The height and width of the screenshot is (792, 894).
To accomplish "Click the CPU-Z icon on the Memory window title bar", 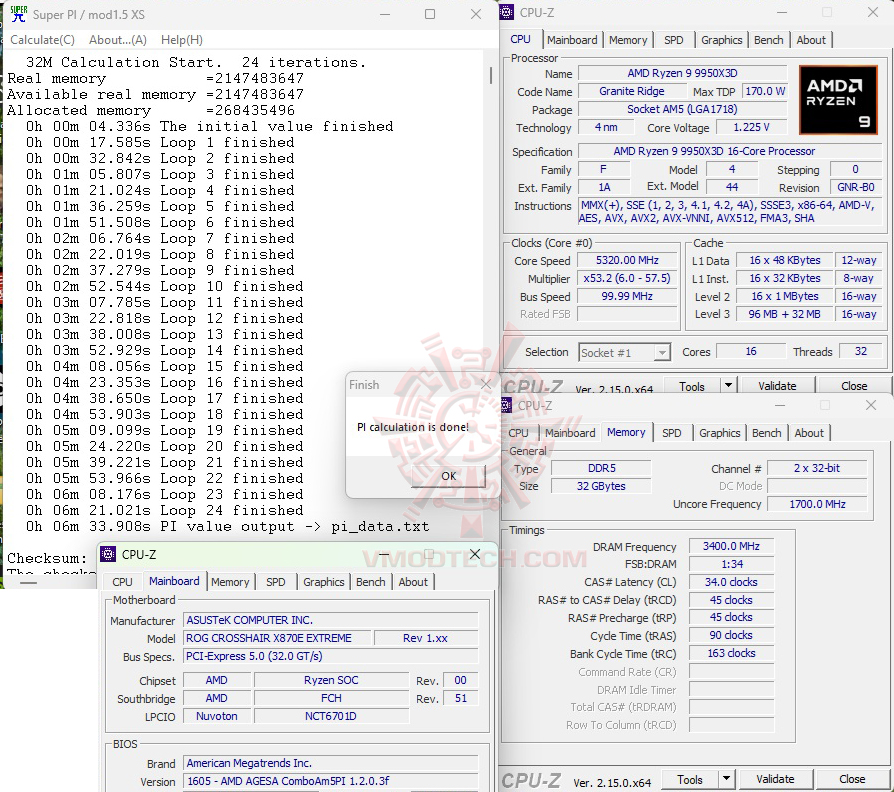I will tap(509, 405).
